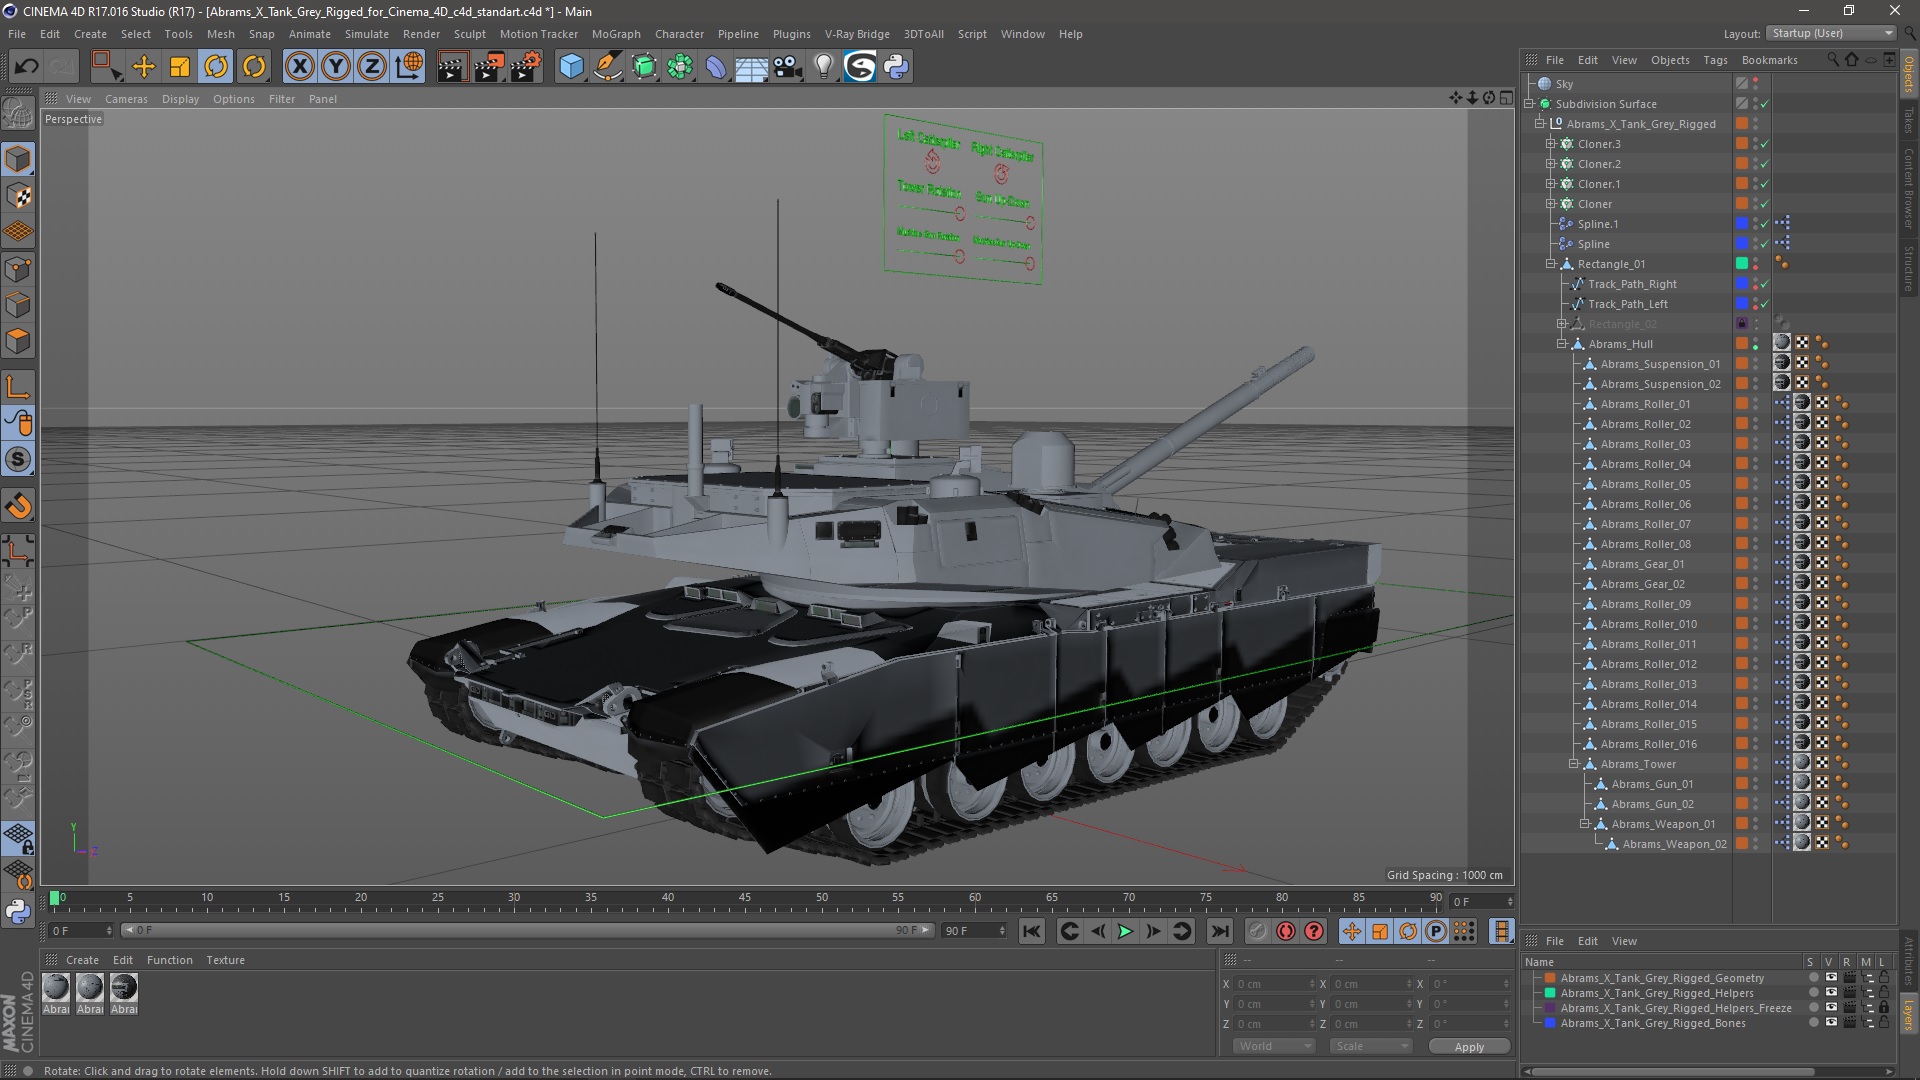1920x1080 pixels.
Task: Toggle the X-axis lock icon
Action: click(299, 67)
